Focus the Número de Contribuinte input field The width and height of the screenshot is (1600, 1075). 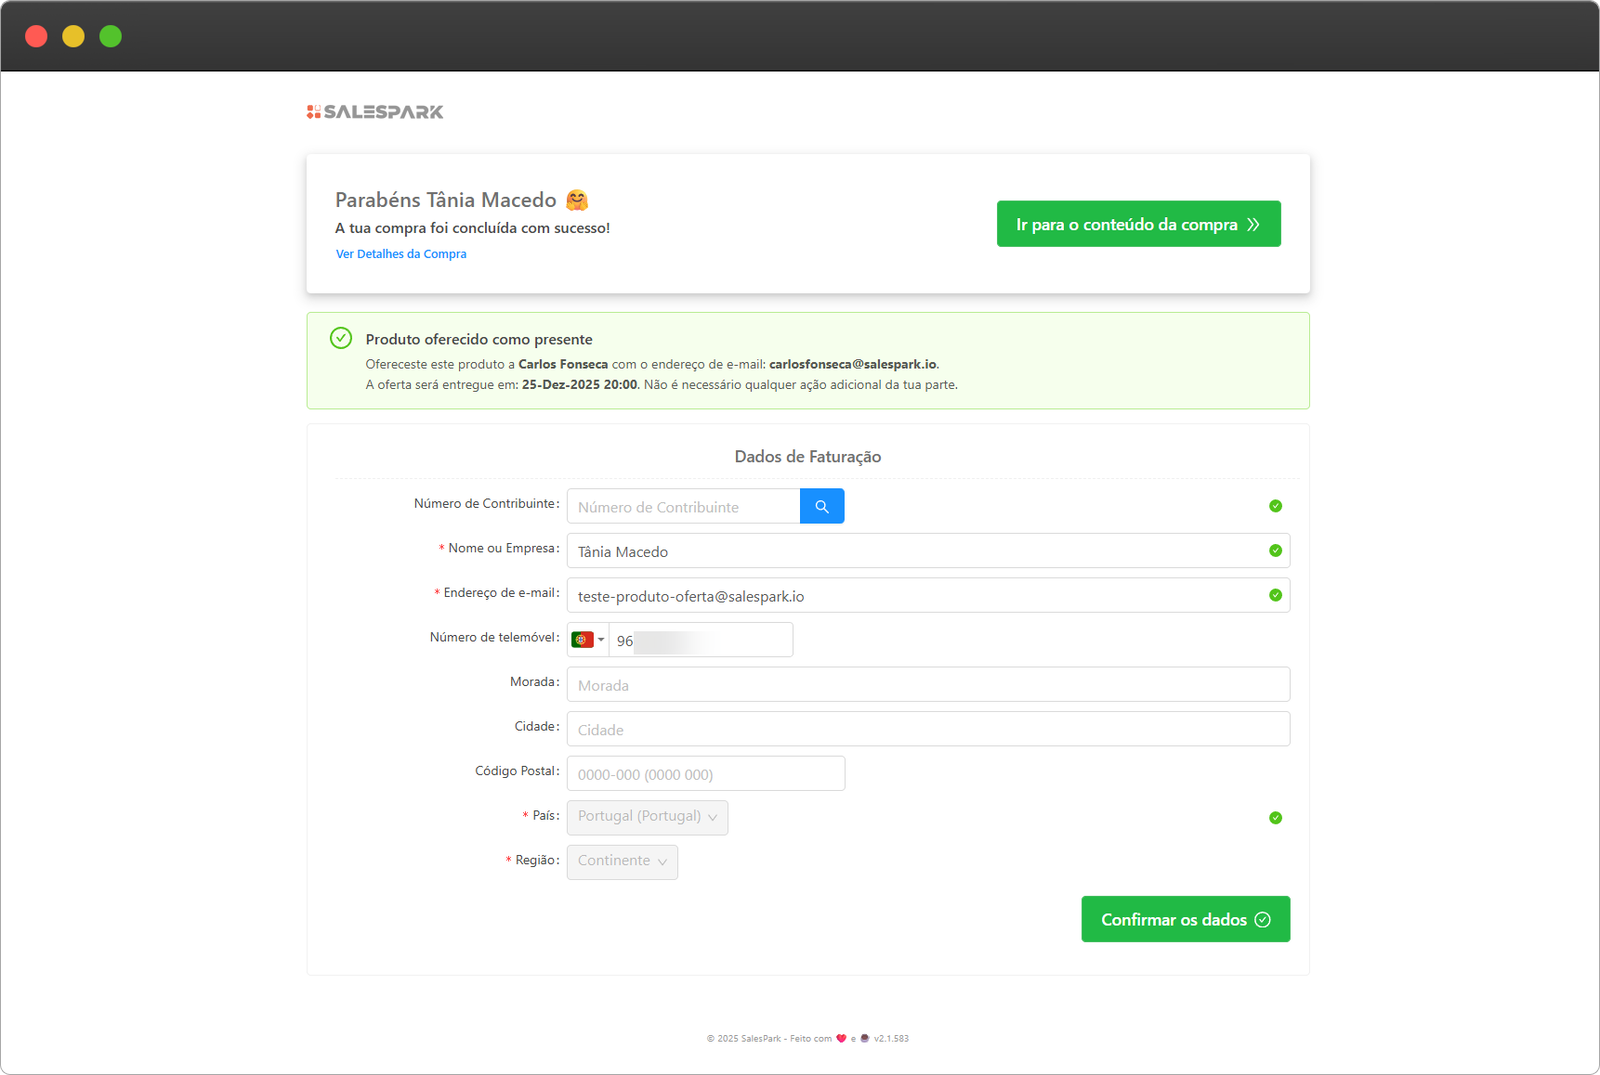tap(684, 507)
